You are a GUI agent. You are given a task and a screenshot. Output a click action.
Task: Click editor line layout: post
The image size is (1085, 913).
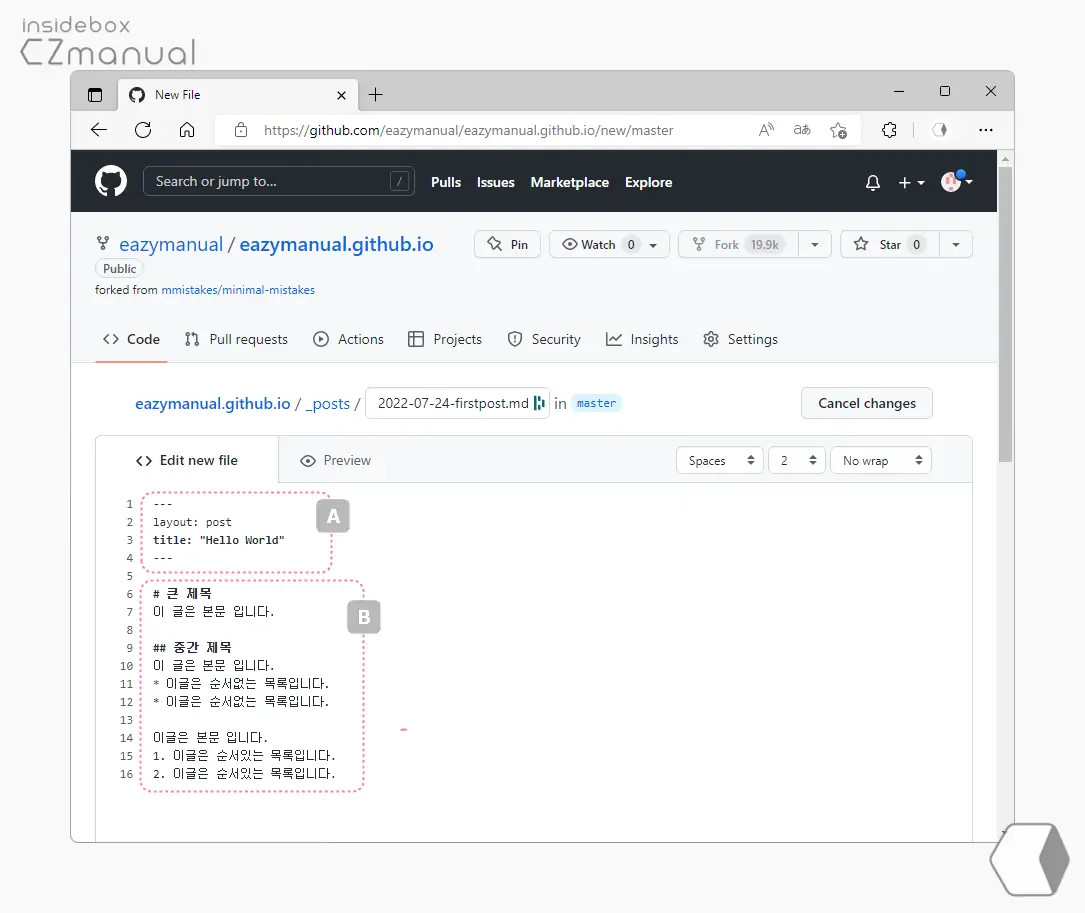[192, 523]
